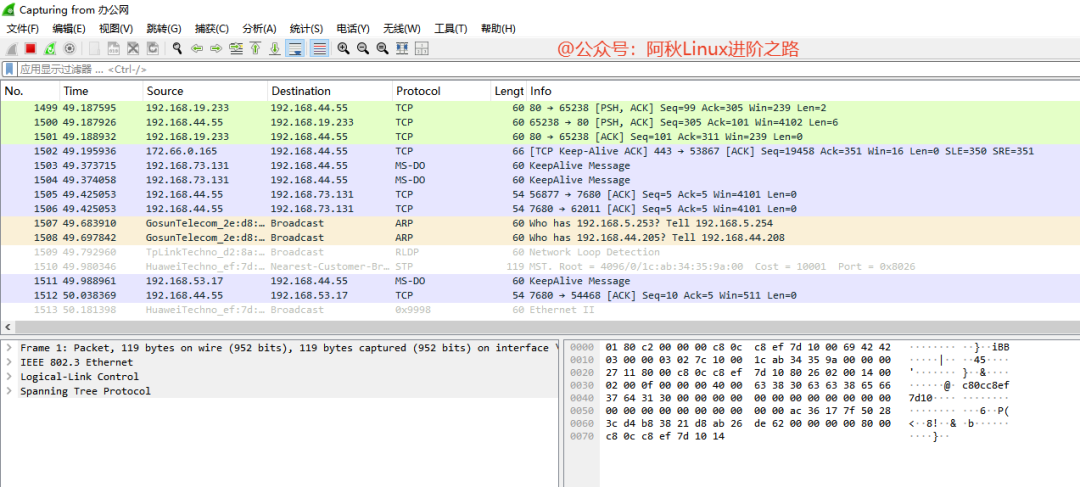Focus the display filter input field
The width and height of the screenshot is (1080, 487).
[500, 69]
